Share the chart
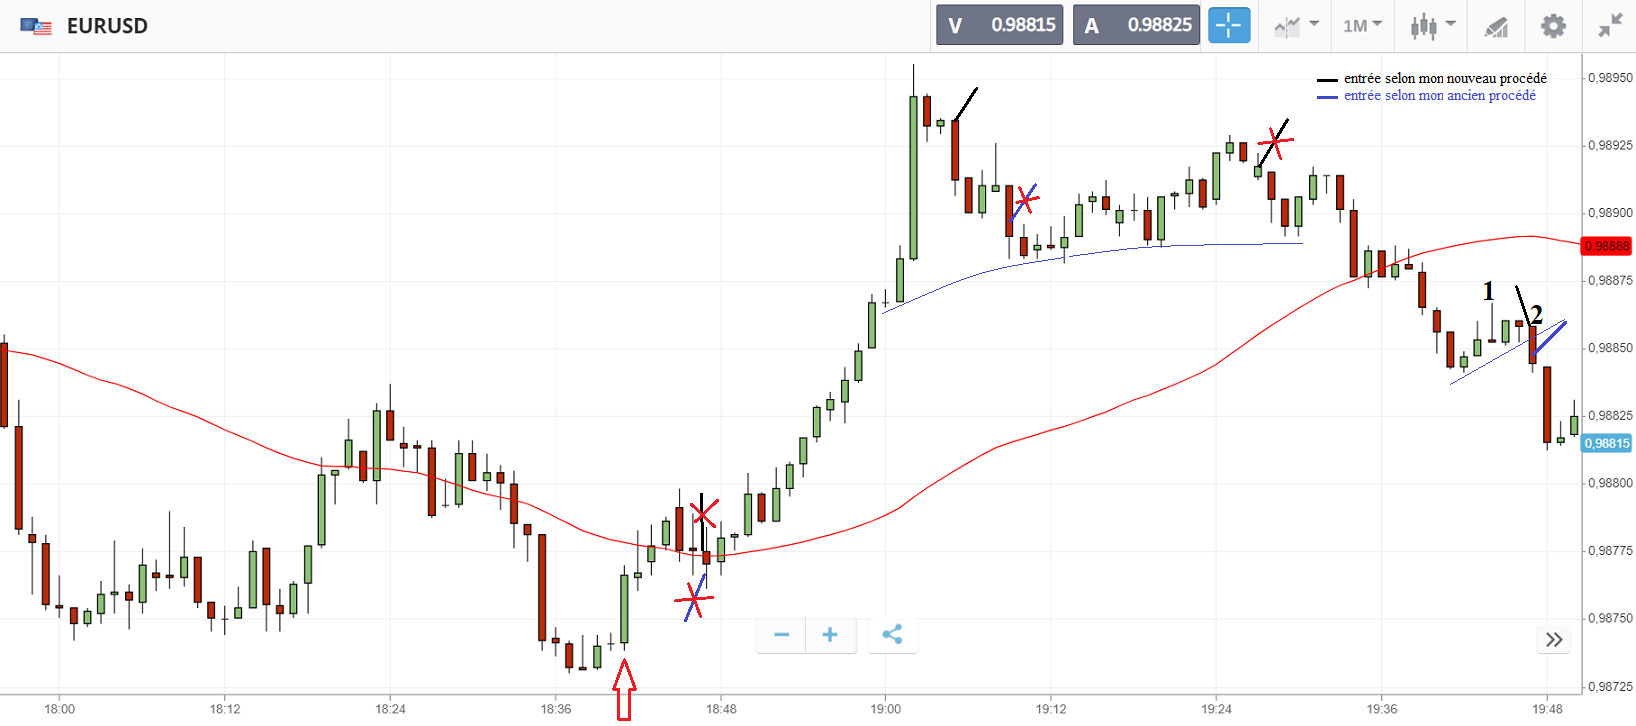The image size is (1636, 726). click(x=892, y=635)
